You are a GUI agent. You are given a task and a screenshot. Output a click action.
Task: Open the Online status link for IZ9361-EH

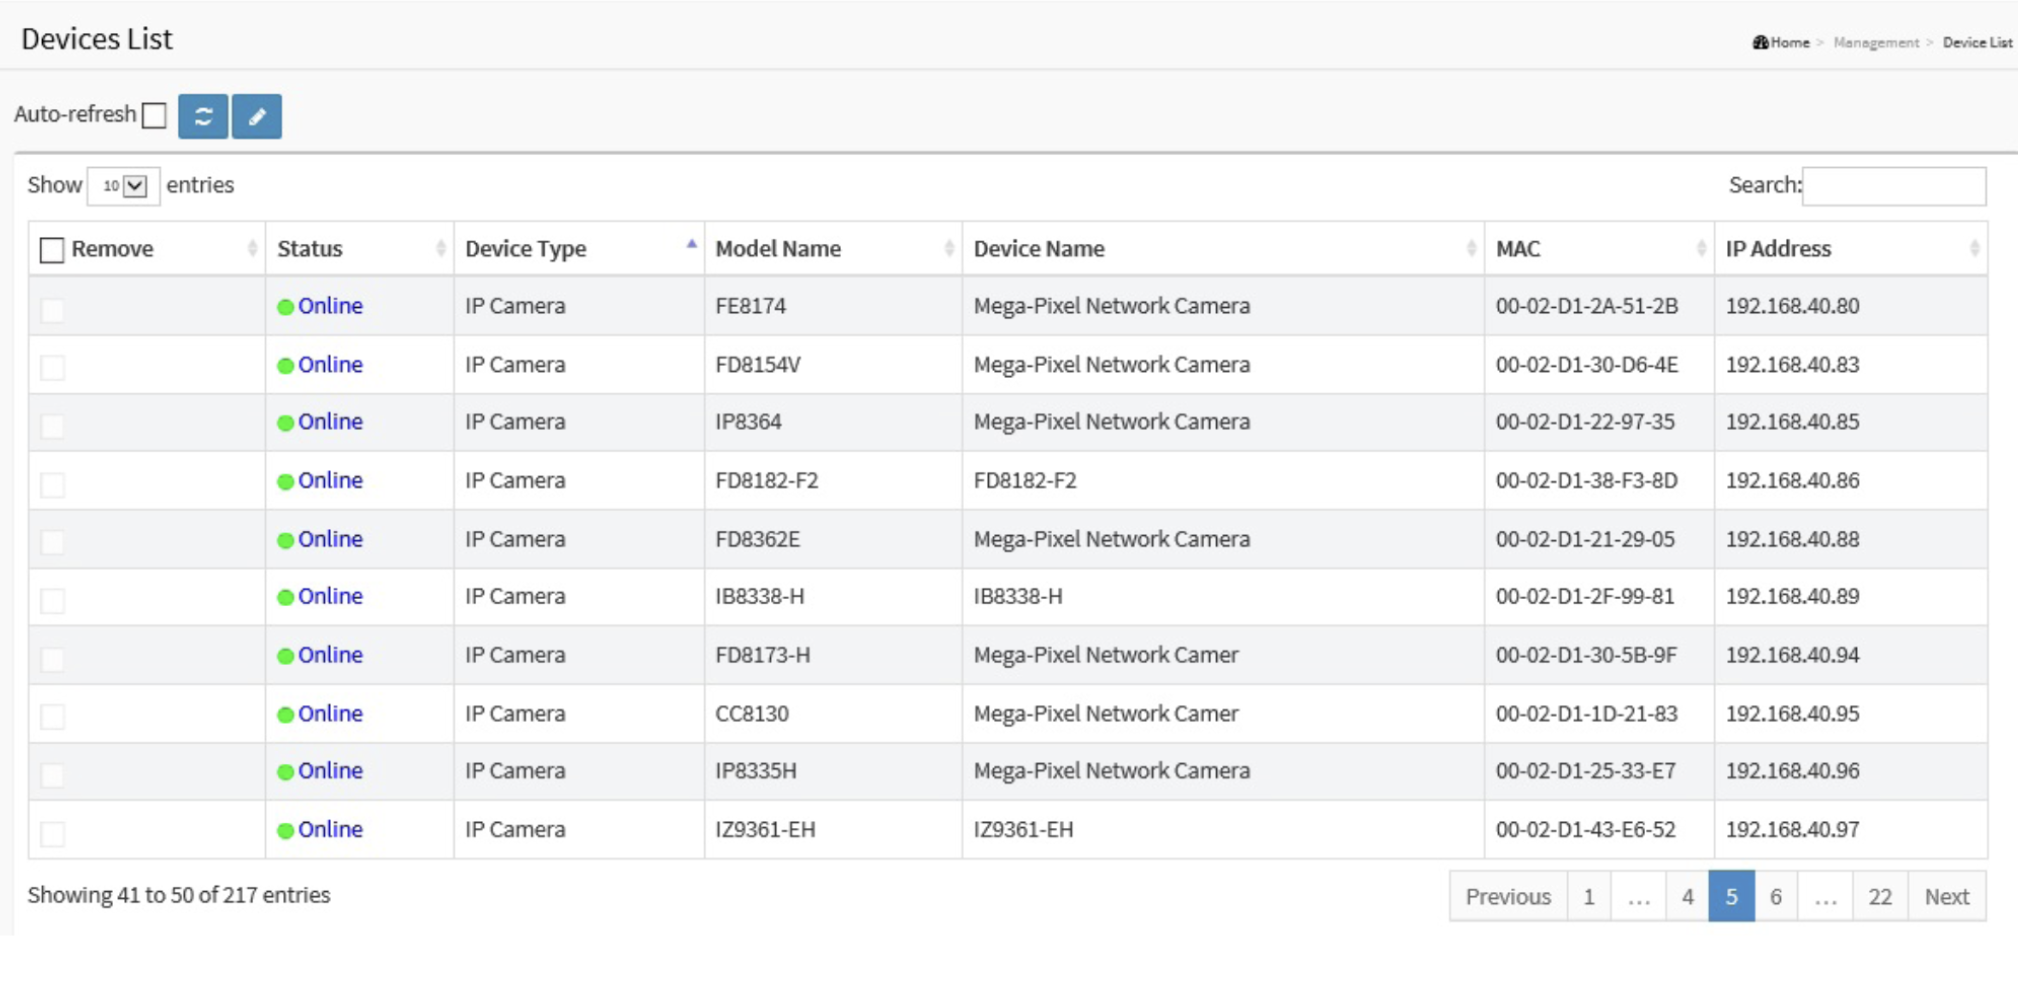coord(330,829)
